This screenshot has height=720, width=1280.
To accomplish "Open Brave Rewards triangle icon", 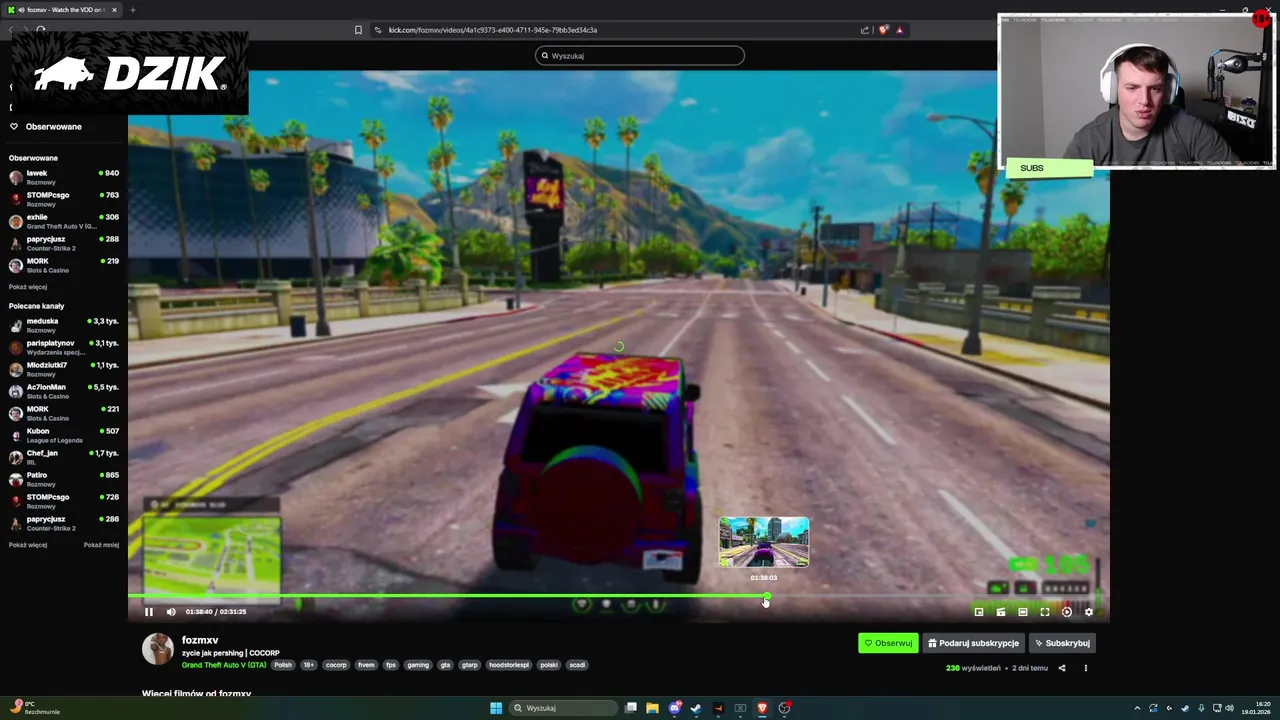I will click(899, 30).
